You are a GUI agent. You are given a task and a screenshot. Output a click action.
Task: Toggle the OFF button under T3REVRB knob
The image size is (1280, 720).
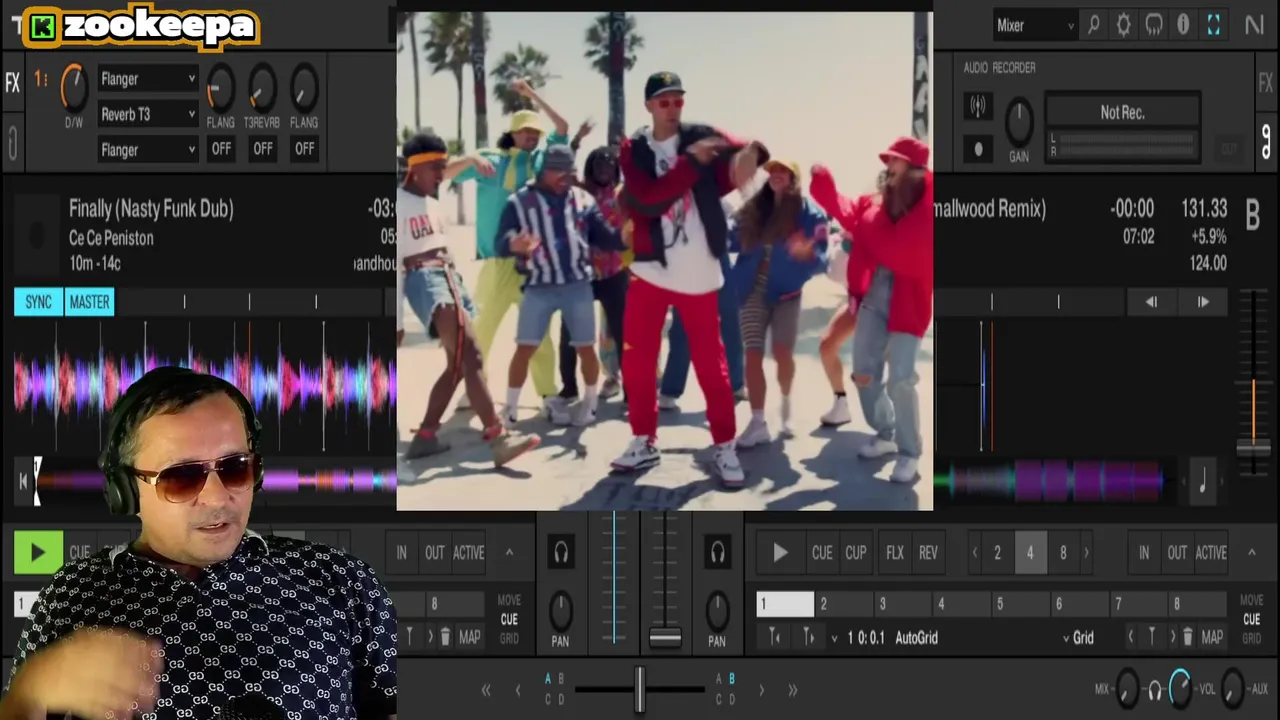tap(262, 148)
